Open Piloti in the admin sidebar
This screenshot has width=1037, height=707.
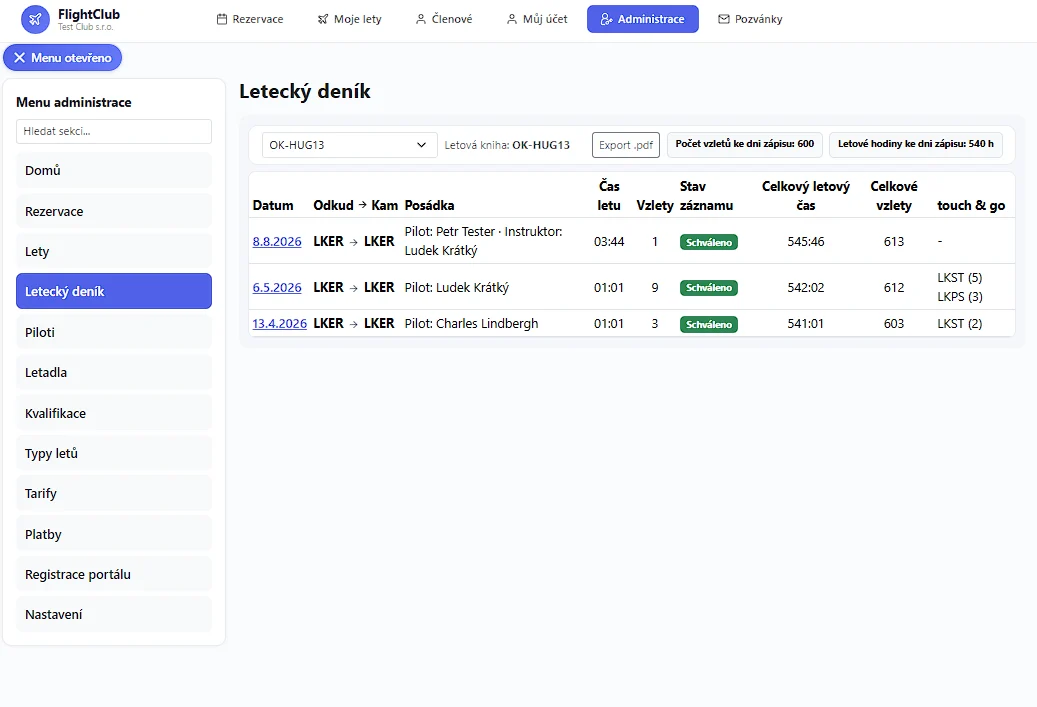click(114, 333)
